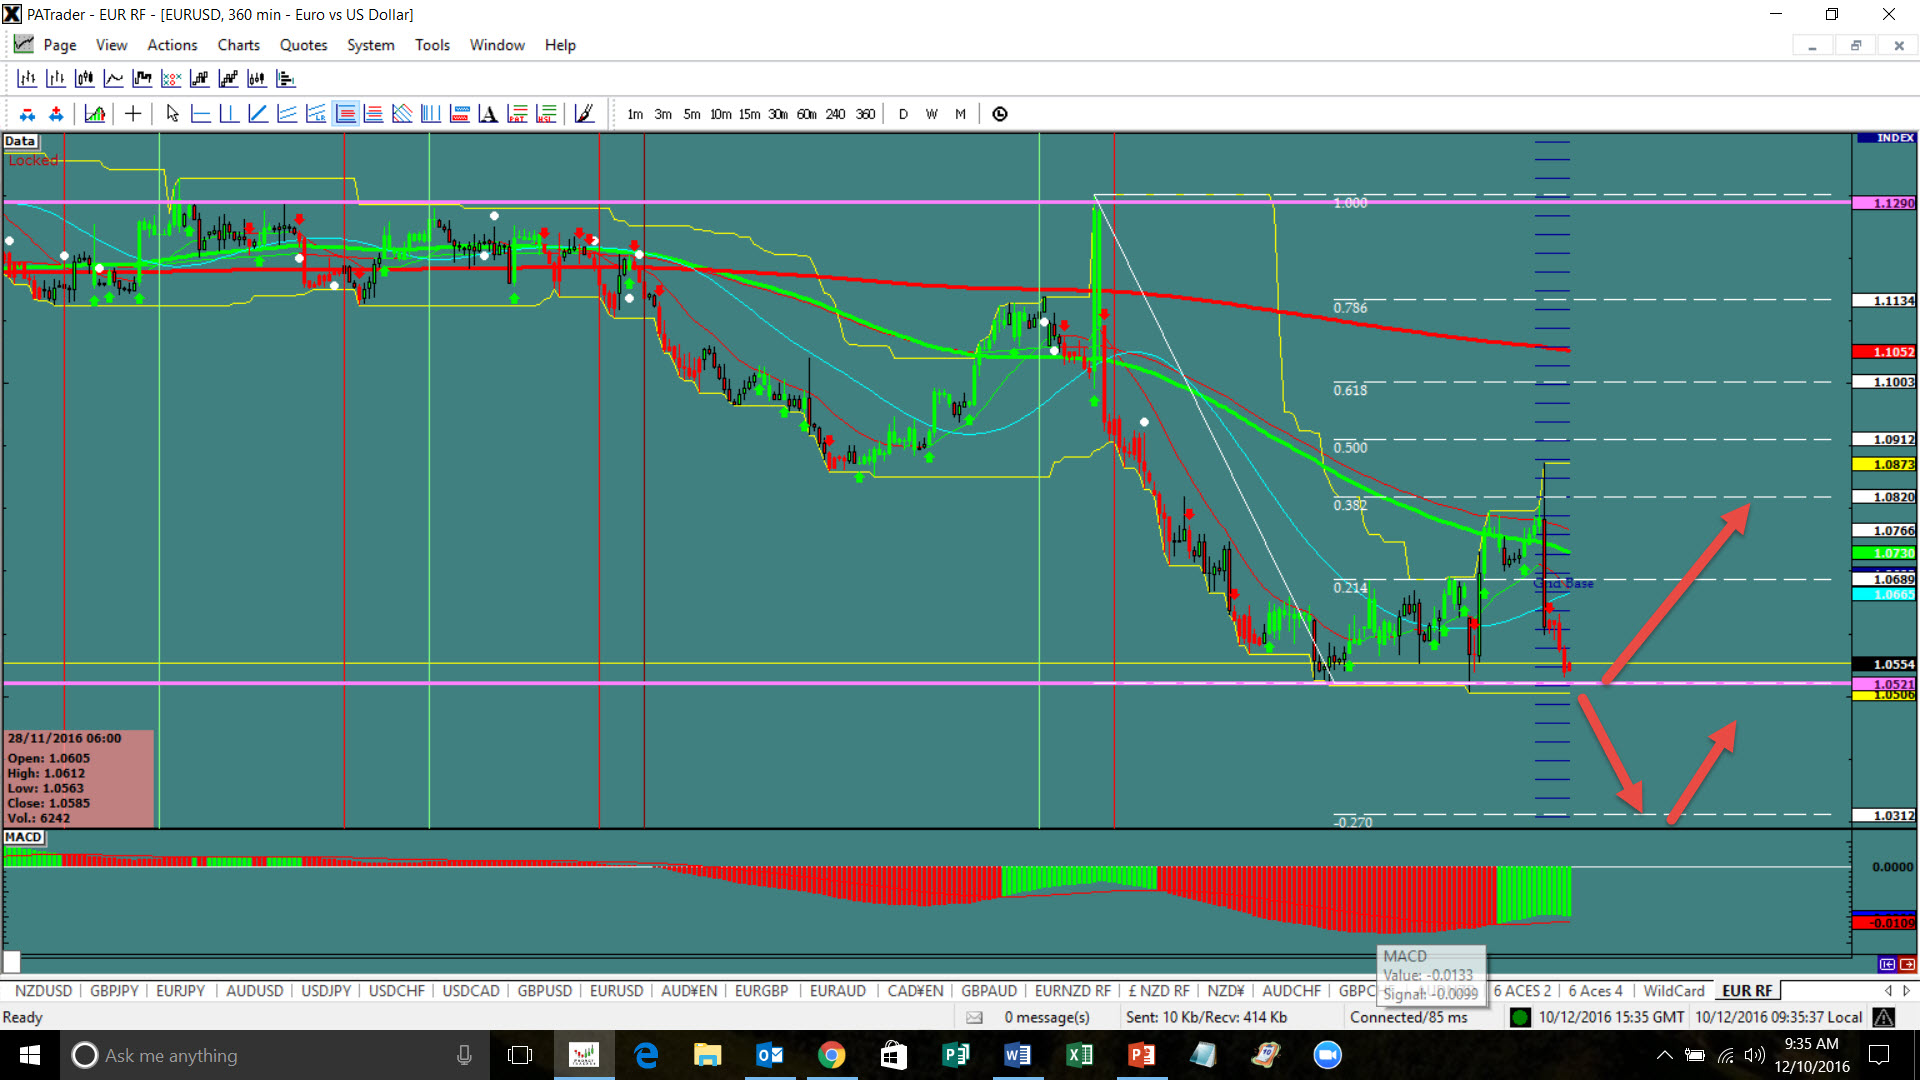Click Cortana Ask me anything search box
This screenshot has width=1920, height=1080.
tap(275, 1055)
